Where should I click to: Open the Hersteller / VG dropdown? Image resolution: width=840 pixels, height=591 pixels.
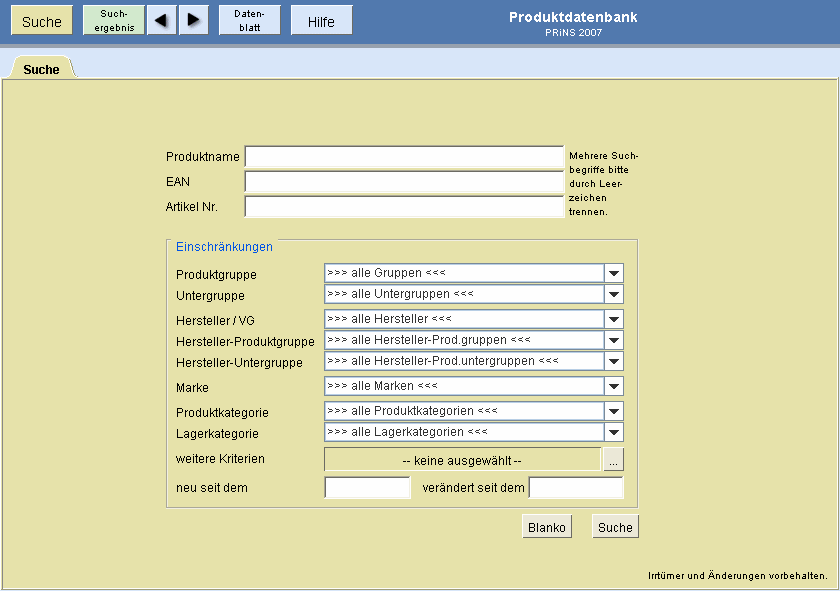click(x=613, y=320)
